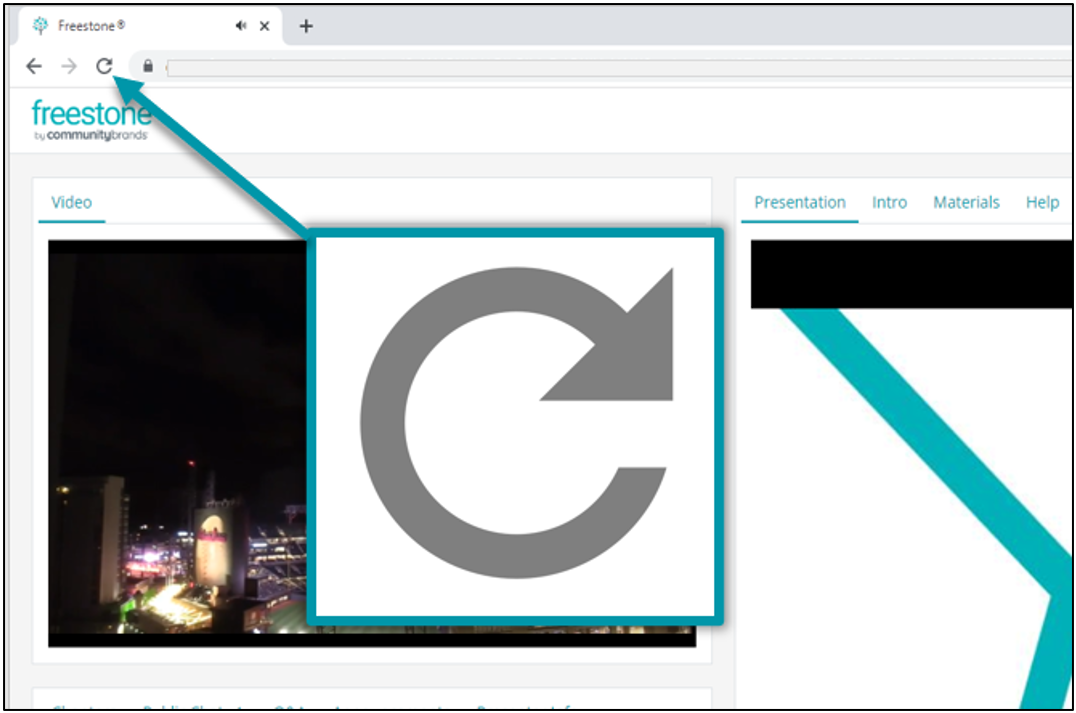Reload the page with the refresh icon
The width and height of the screenshot is (1076, 713).
104,66
